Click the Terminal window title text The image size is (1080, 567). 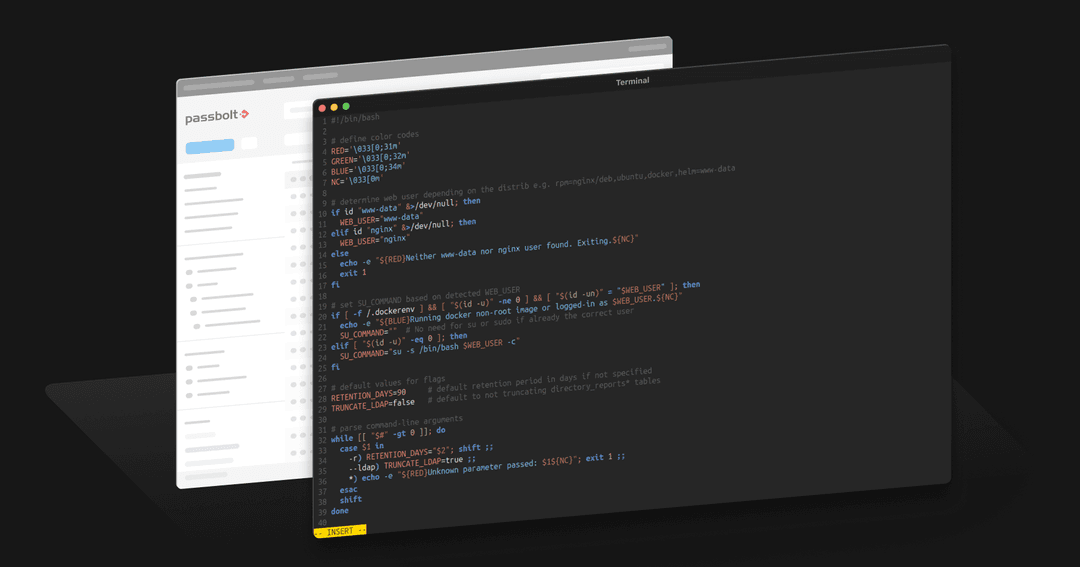point(632,81)
